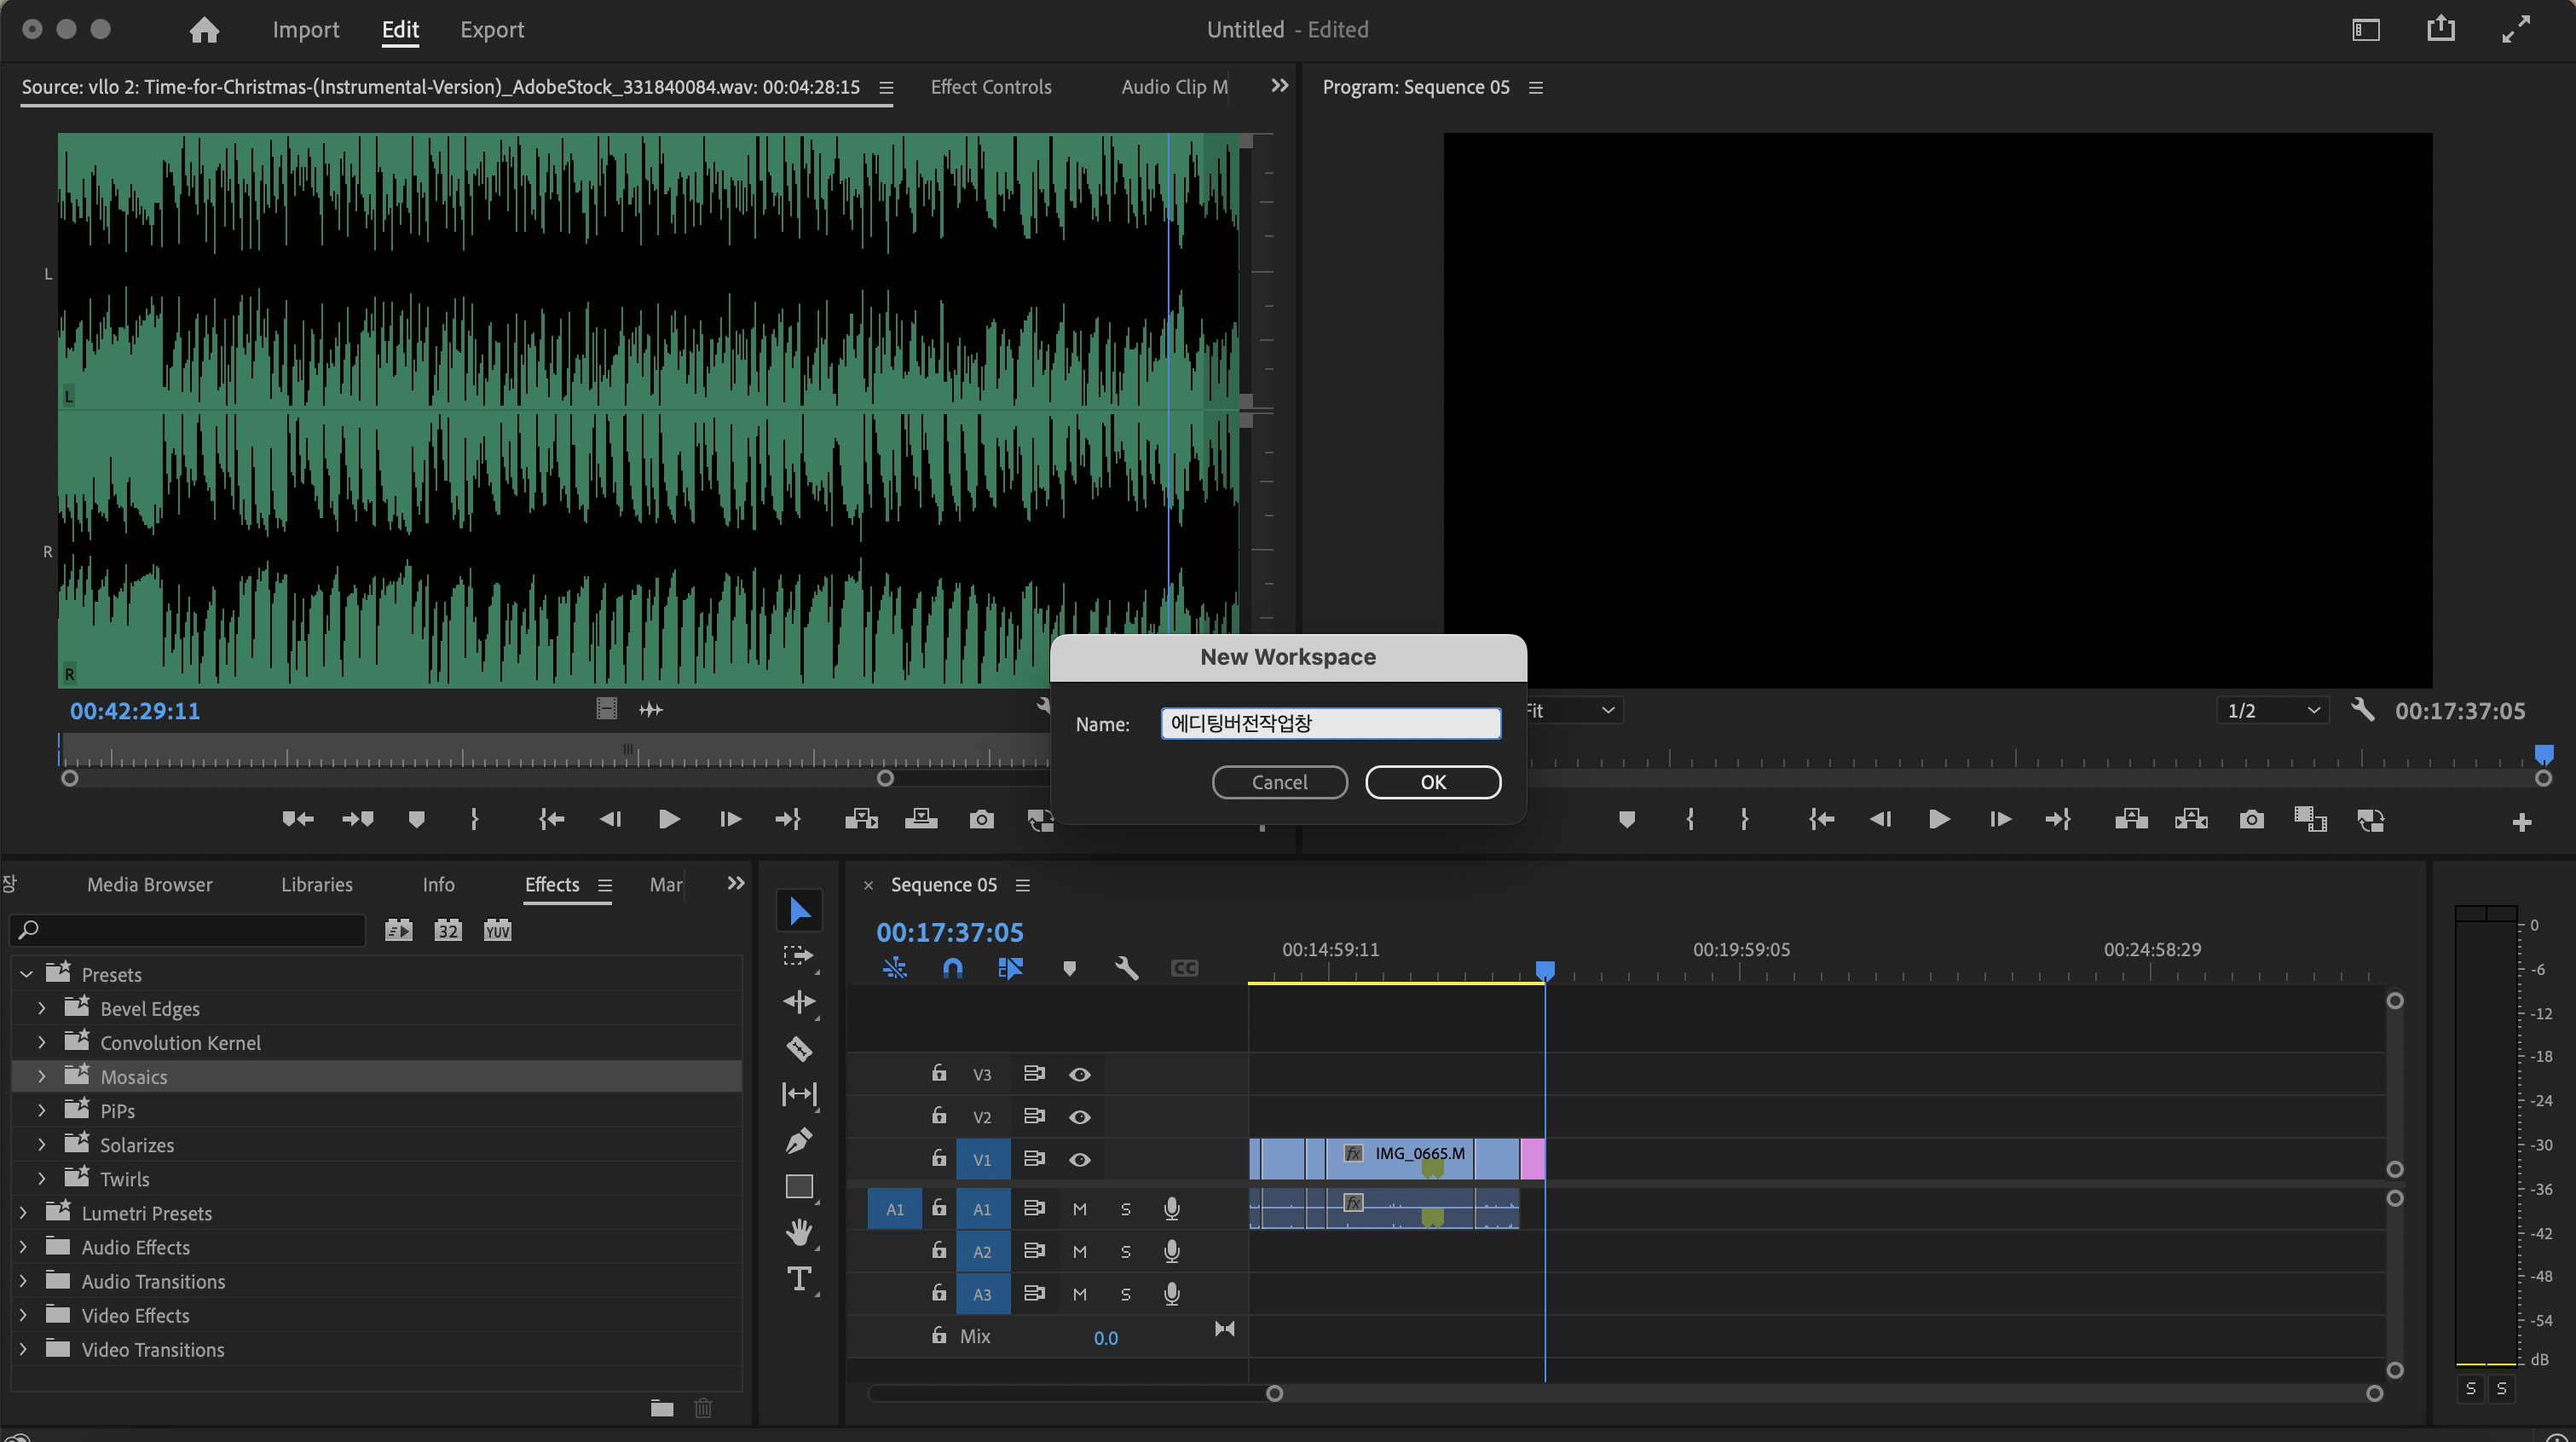Choose the Ripple Edit tool
The width and height of the screenshot is (2576, 1442).
pos(799,1002)
